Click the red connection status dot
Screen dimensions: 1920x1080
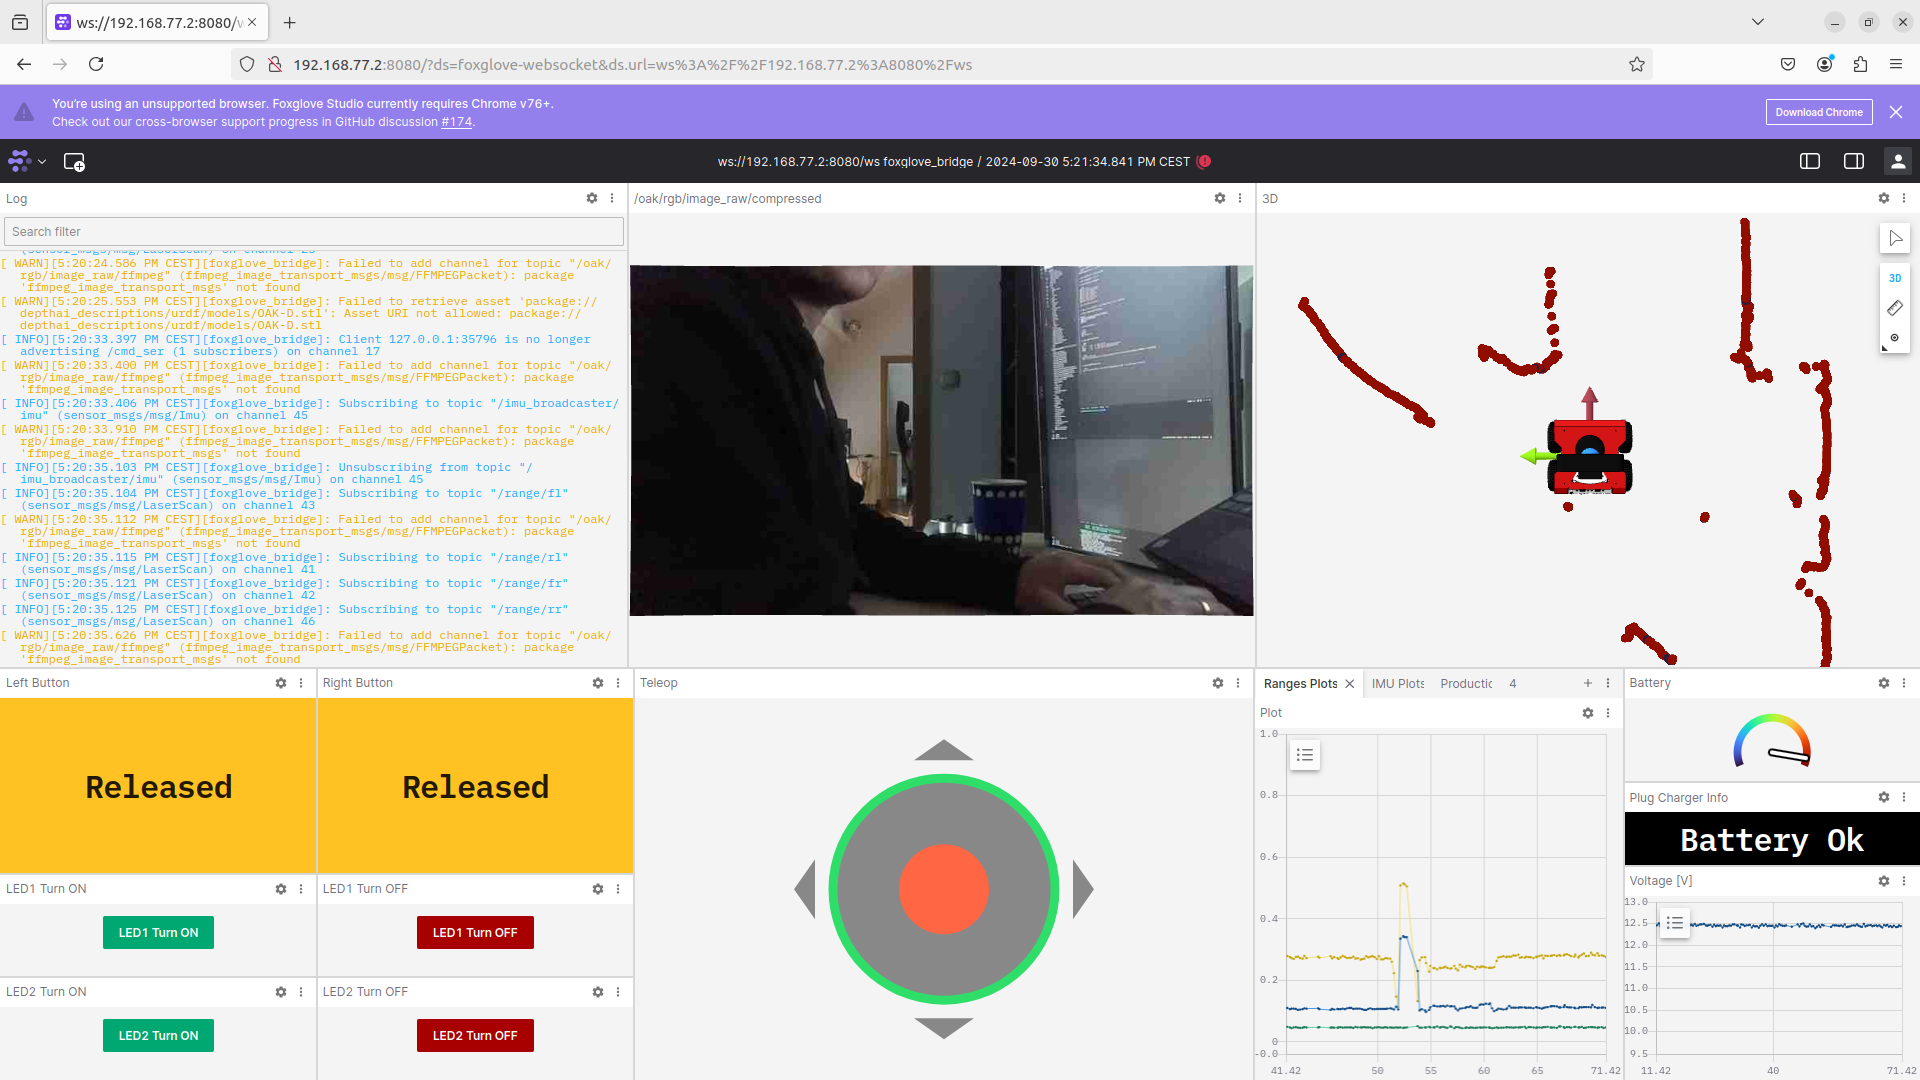click(x=1204, y=161)
